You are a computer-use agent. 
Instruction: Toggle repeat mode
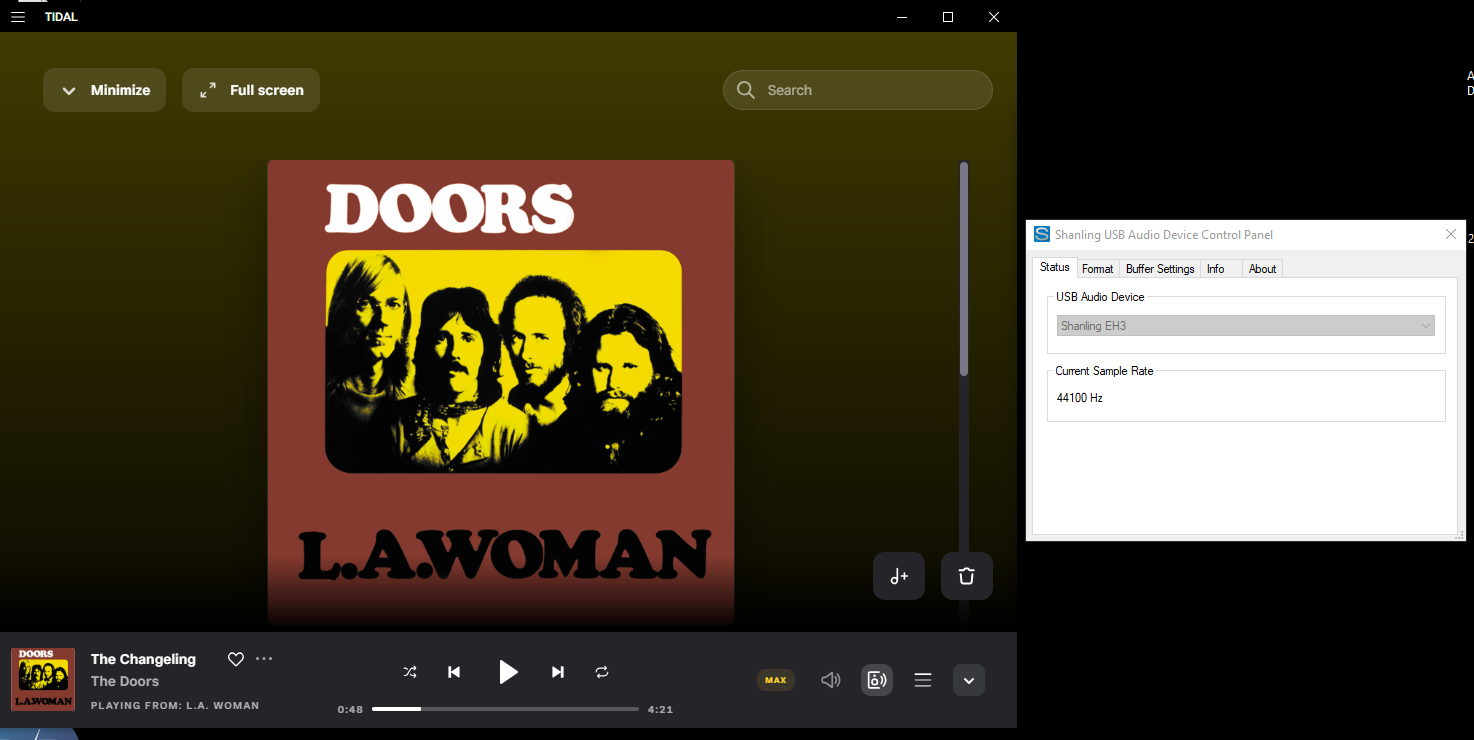602,672
